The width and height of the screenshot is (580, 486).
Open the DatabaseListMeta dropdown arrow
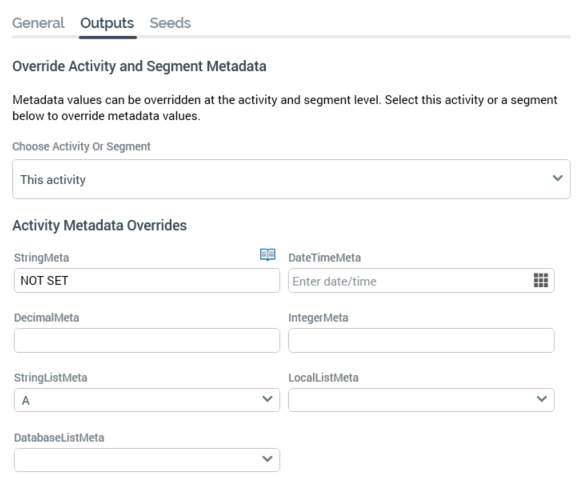point(267,459)
